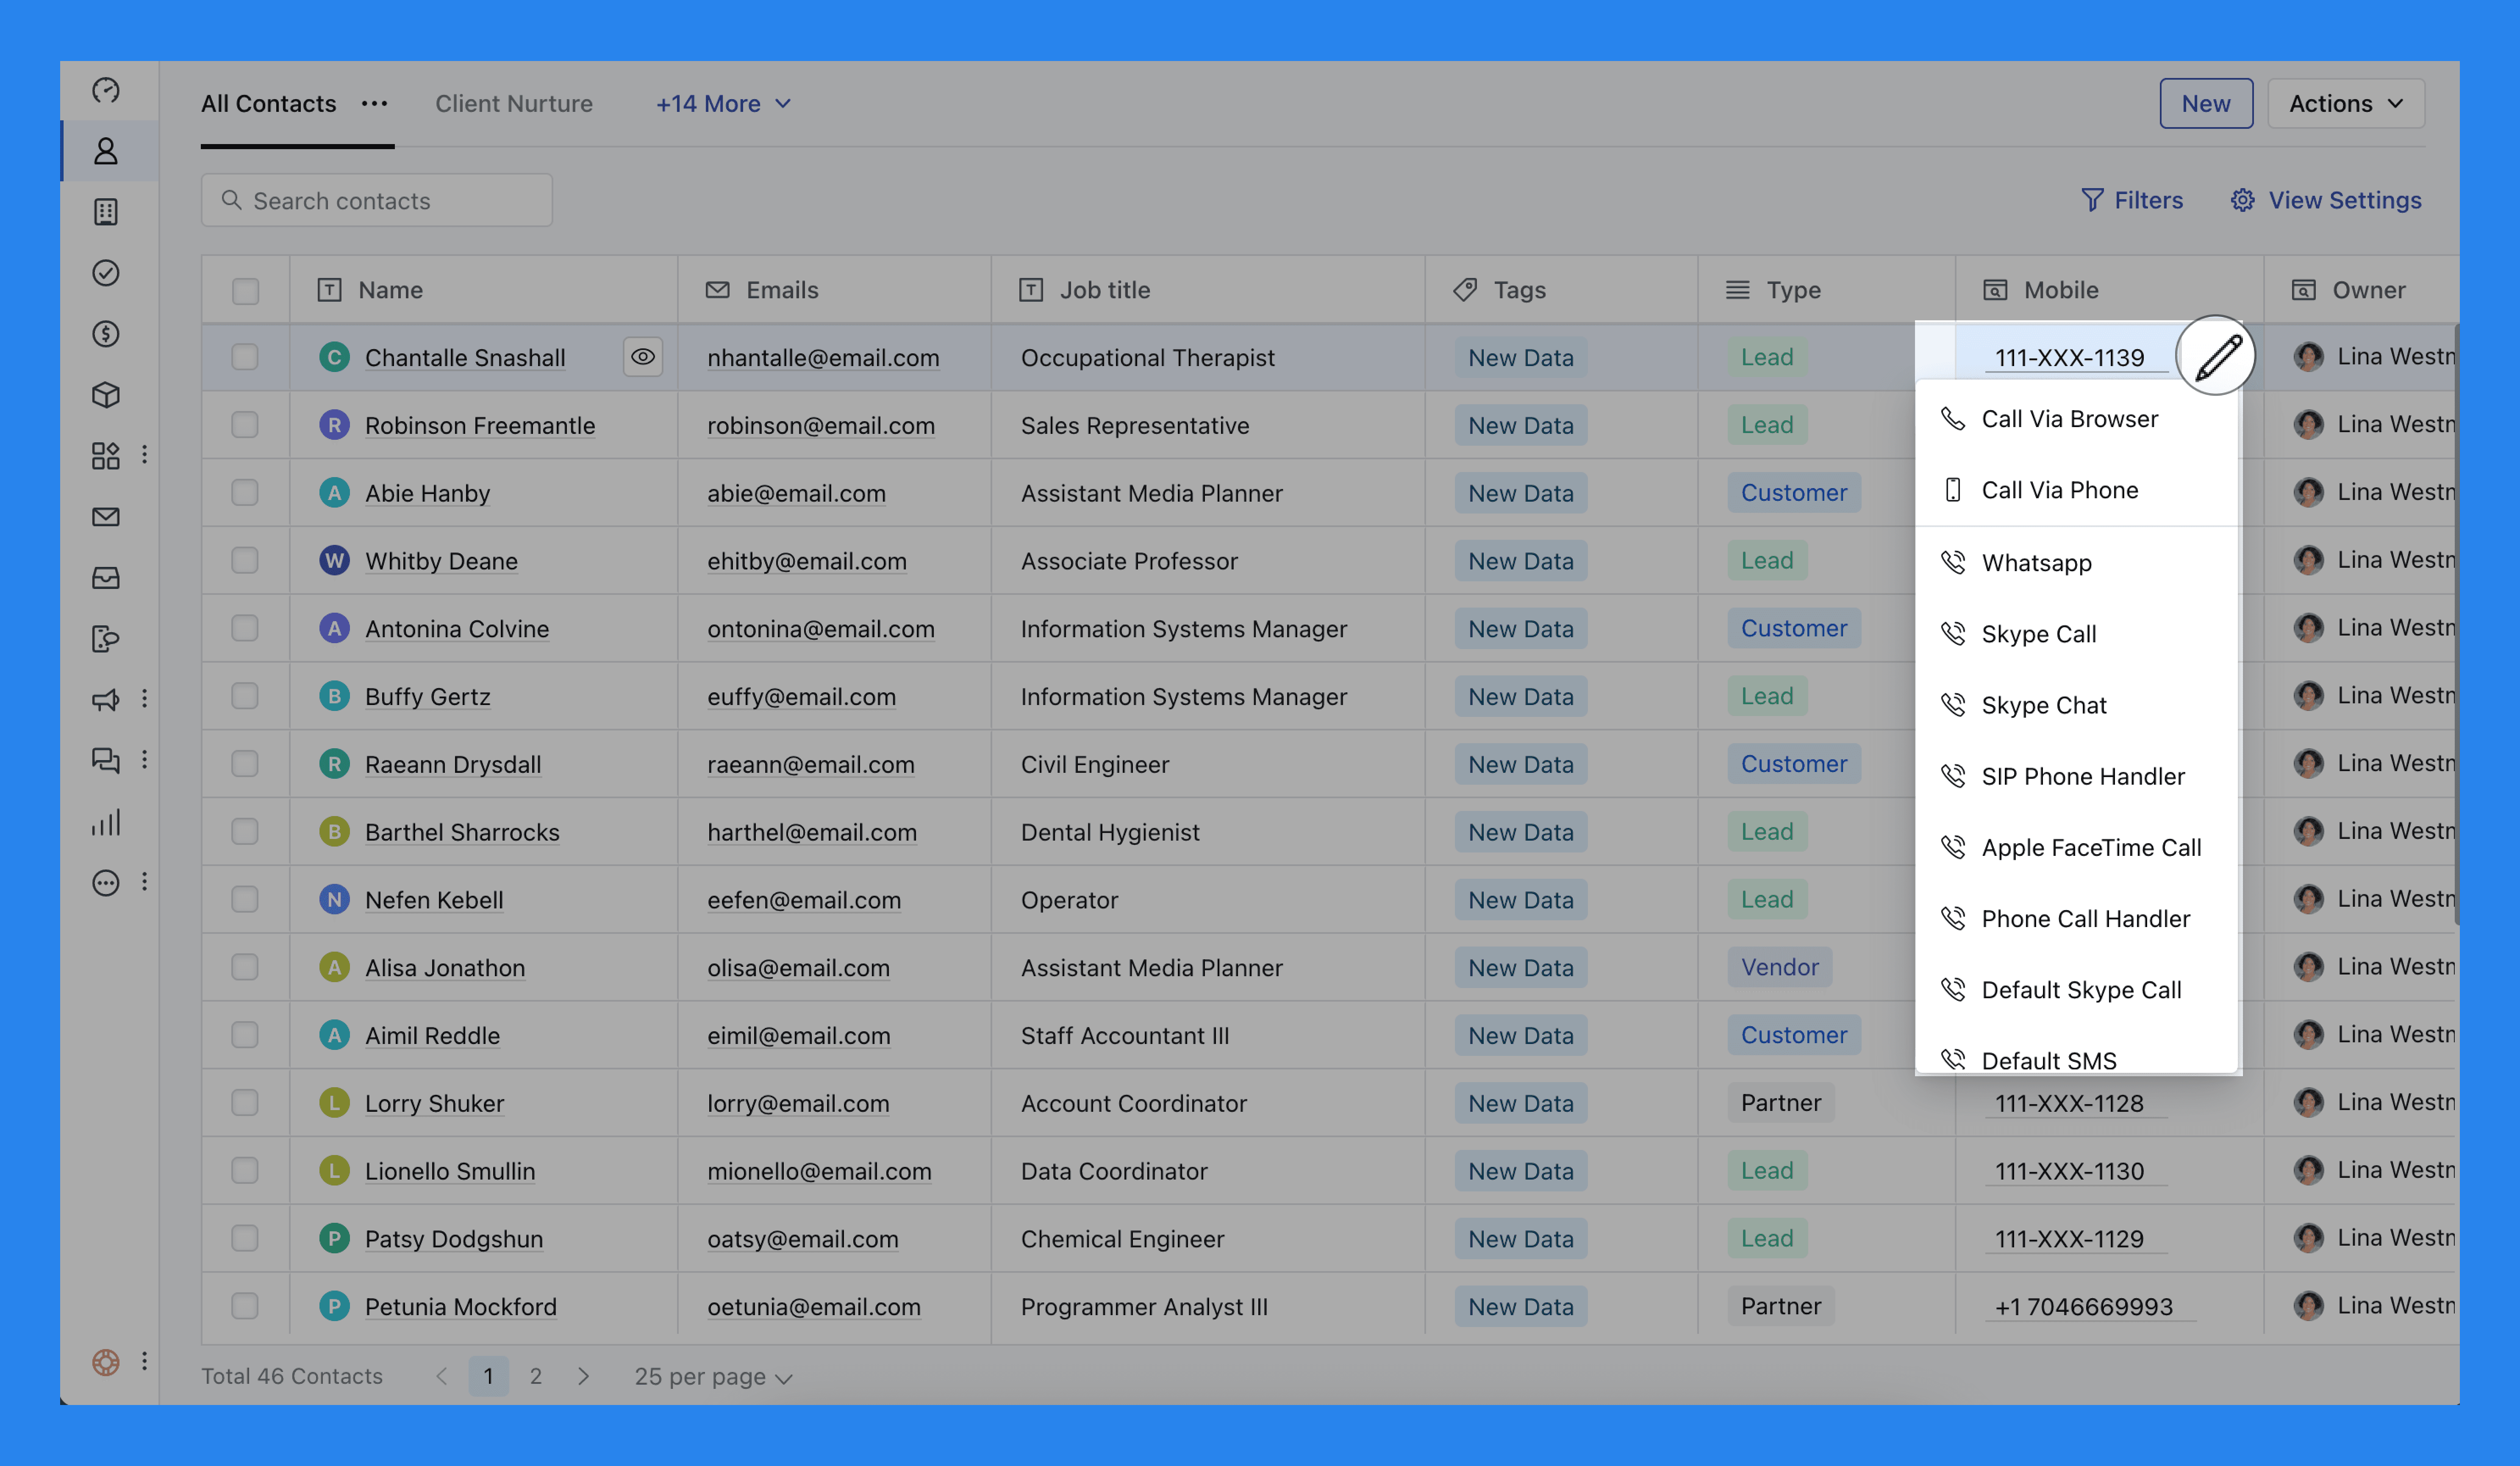Open the Products box icon in sidebar
The height and width of the screenshot is (1466, 2520).
click(x=105, y=395)
